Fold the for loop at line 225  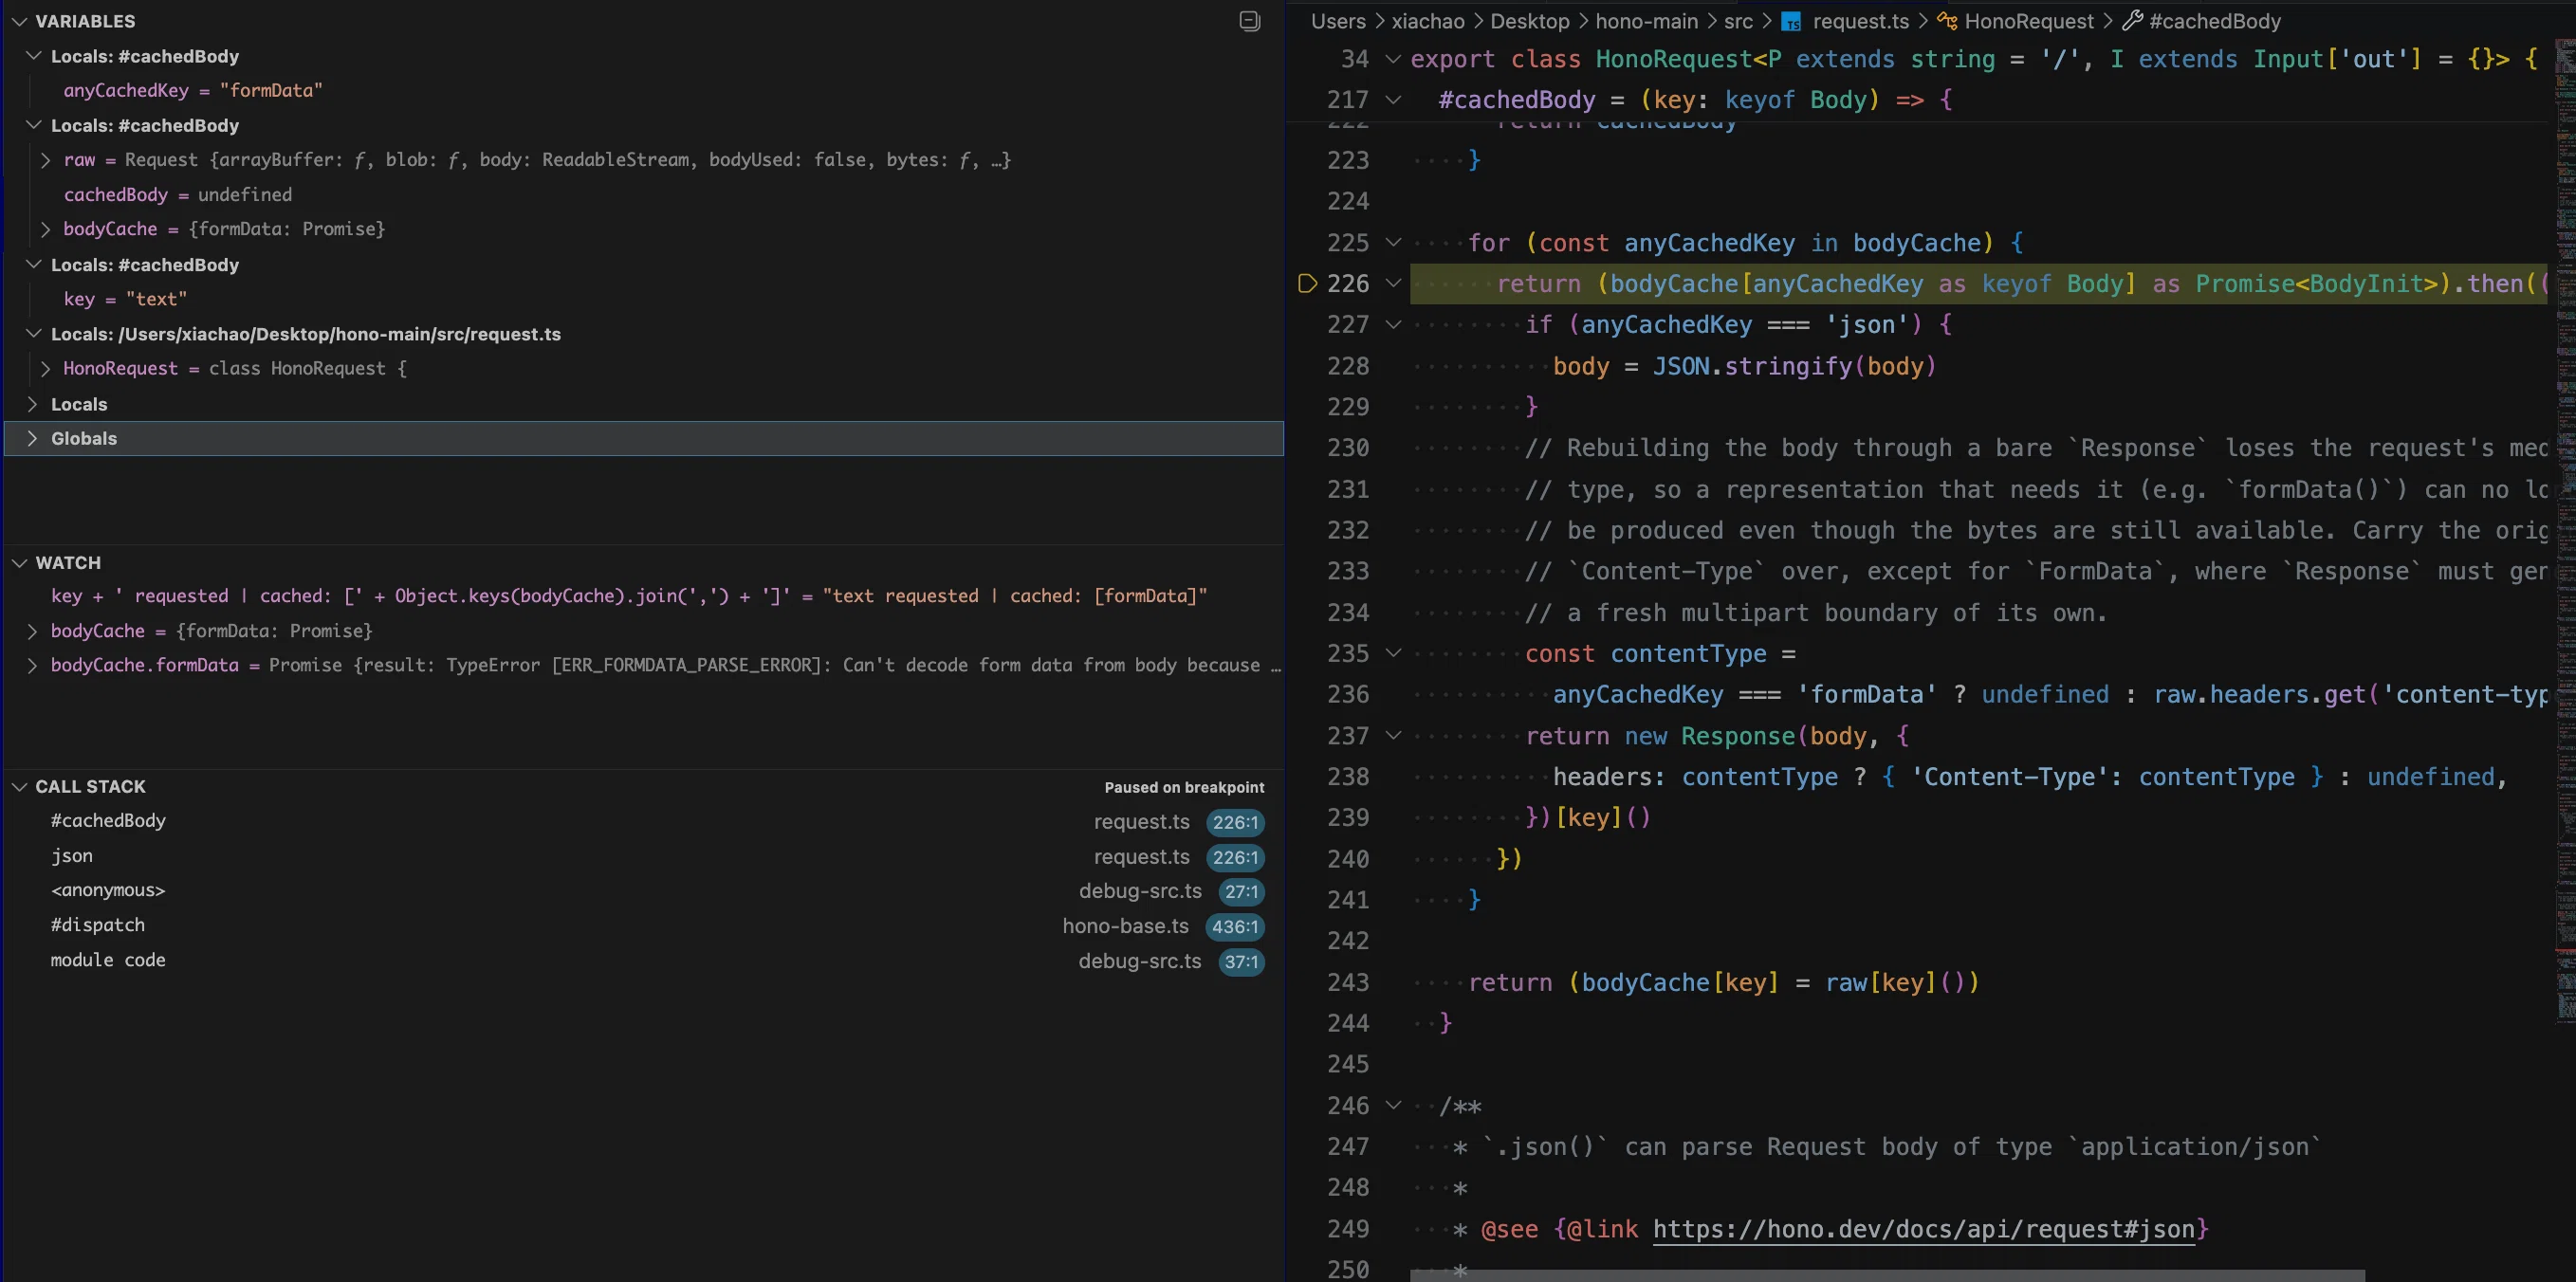1393,243
